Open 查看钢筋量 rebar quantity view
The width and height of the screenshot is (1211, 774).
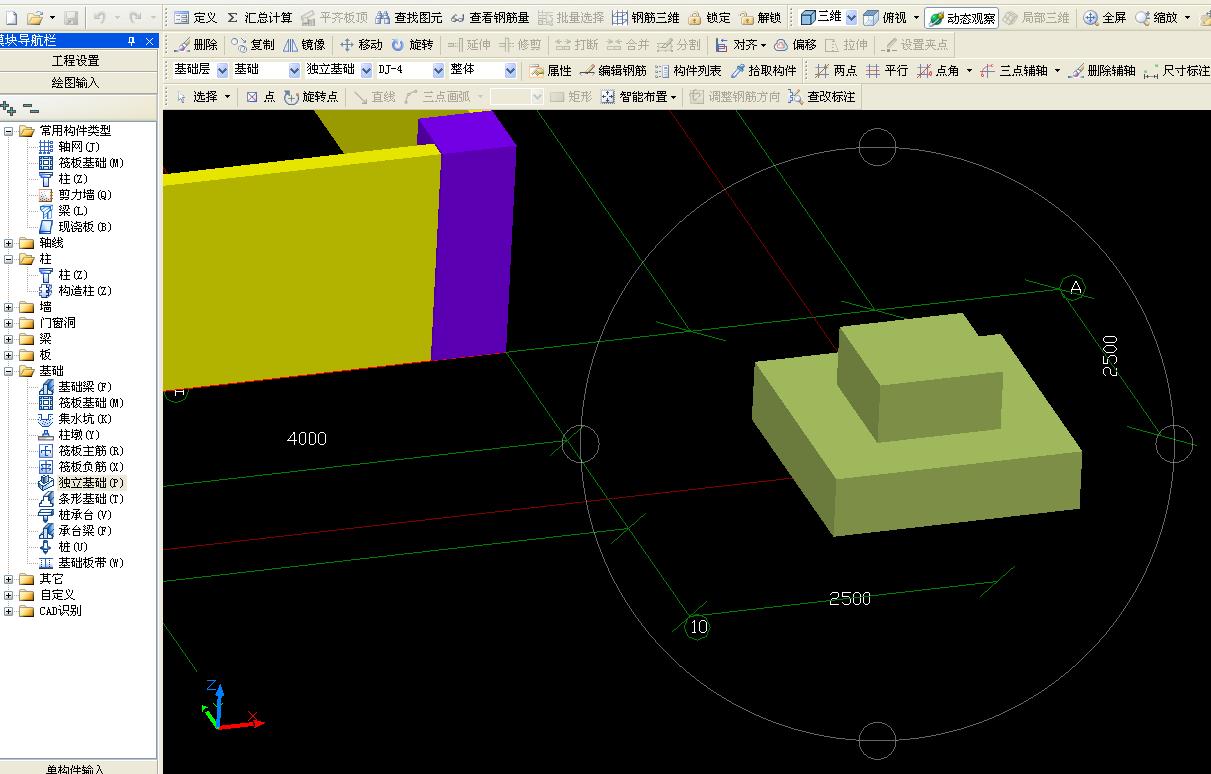(490, 18)
